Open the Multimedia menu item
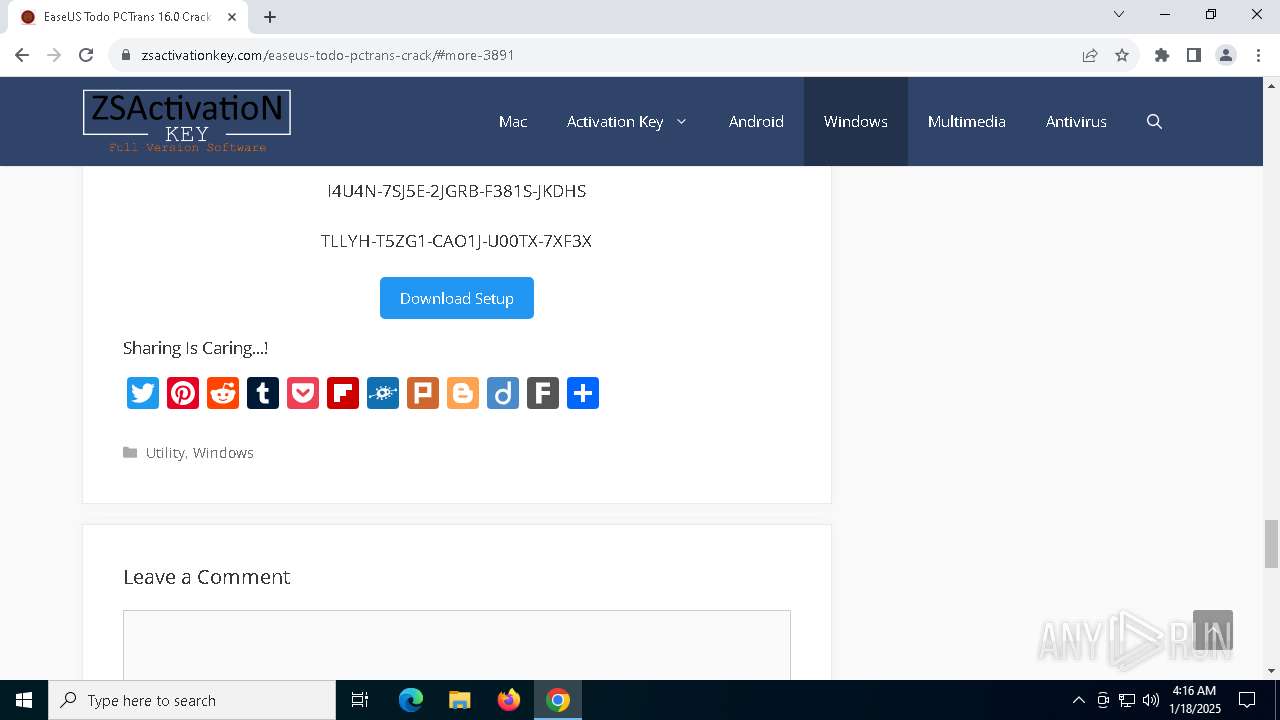The height and width of the screenshot is (720, 1280). coord(967,121)
